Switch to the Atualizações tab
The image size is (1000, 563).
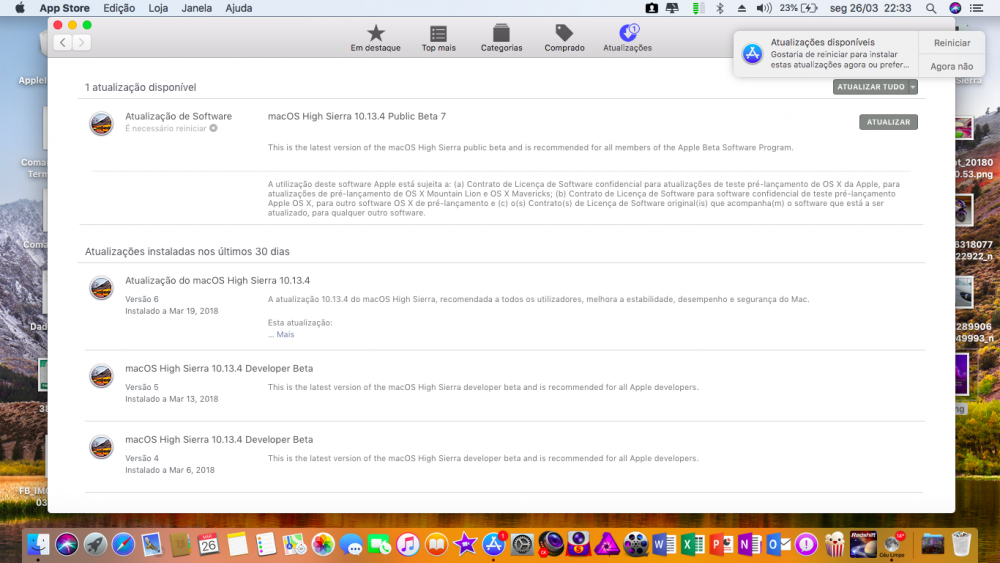click(628, 38)
